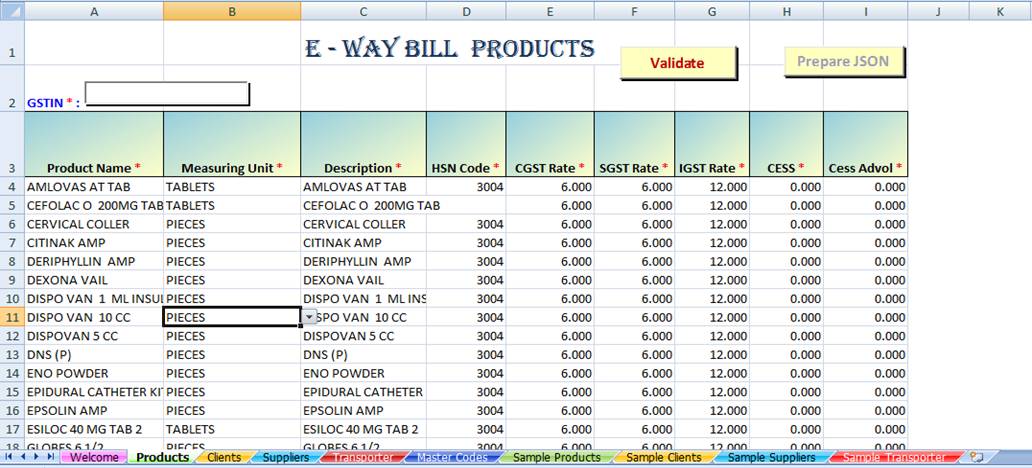This screenshot has height=468, width=1032.
Task: Open the Transporter sheet tab
Action: [x=363, y=457]
